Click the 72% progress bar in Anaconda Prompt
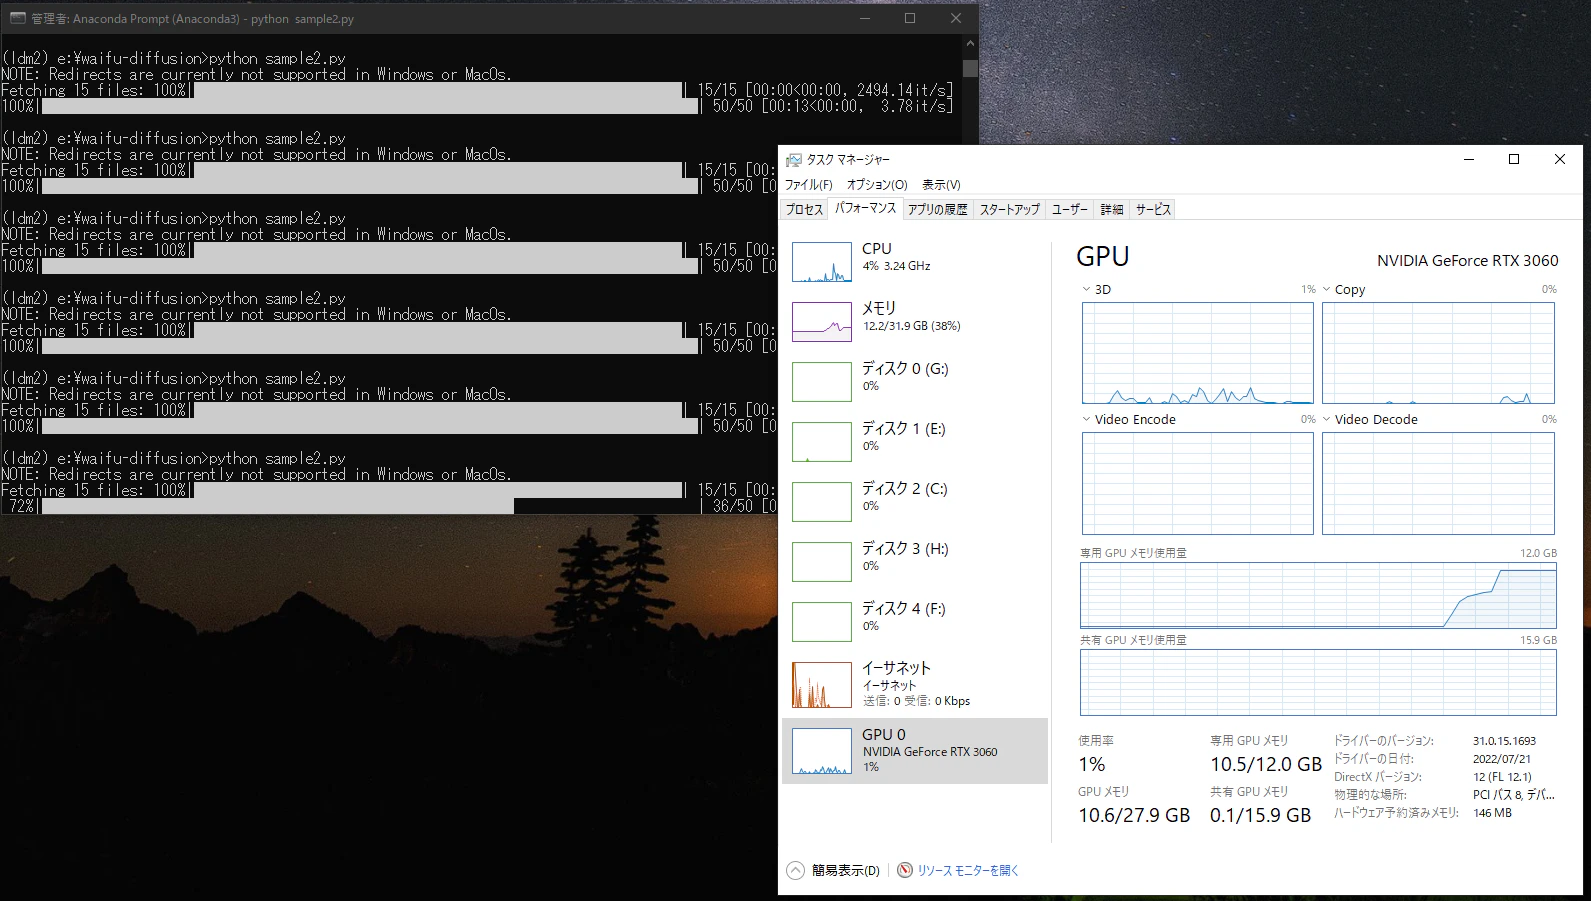This screenshot has height=901, width=1591. (x=370, y=506)
